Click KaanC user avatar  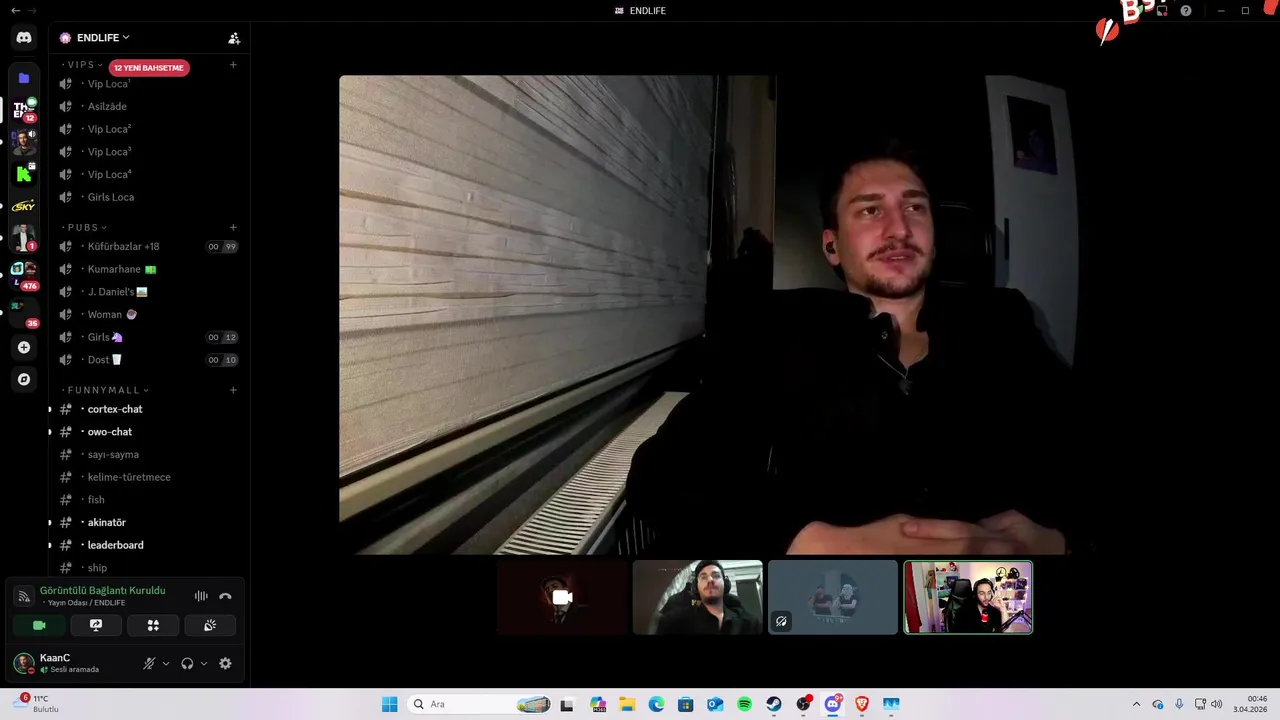click(x=24, y=663)
